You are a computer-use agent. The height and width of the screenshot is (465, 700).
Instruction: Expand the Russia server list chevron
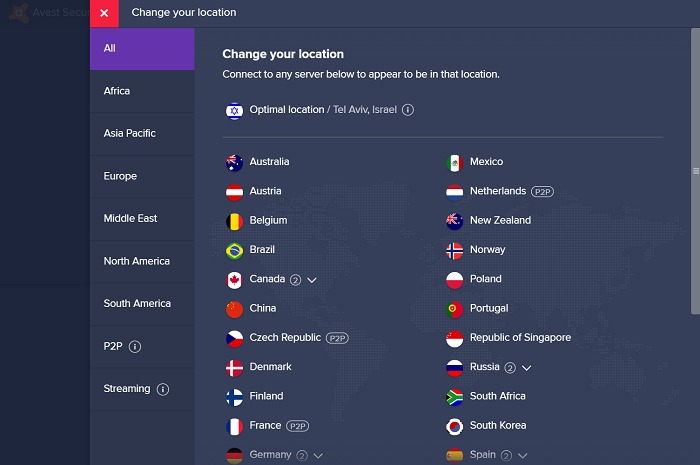click(526, 368)
